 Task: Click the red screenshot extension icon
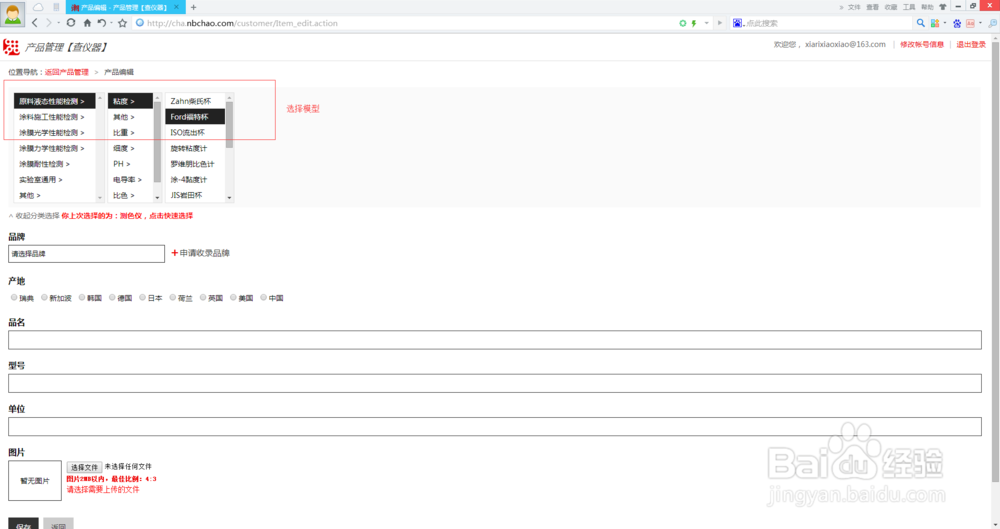point(970,23)
